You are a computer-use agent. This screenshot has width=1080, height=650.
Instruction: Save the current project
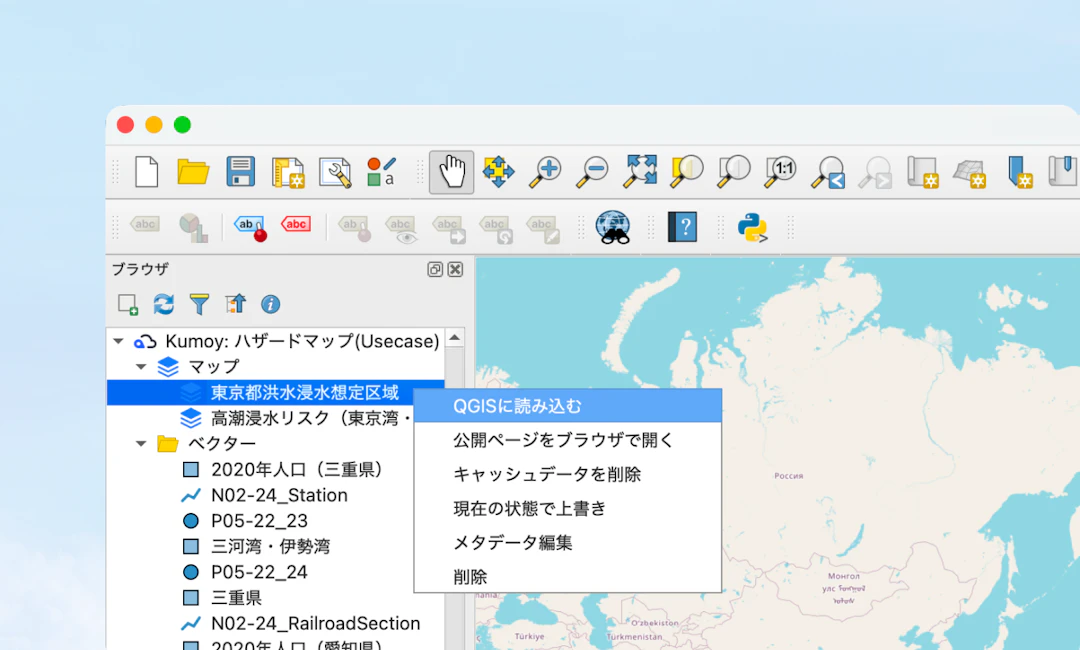(x=240, y=172)
